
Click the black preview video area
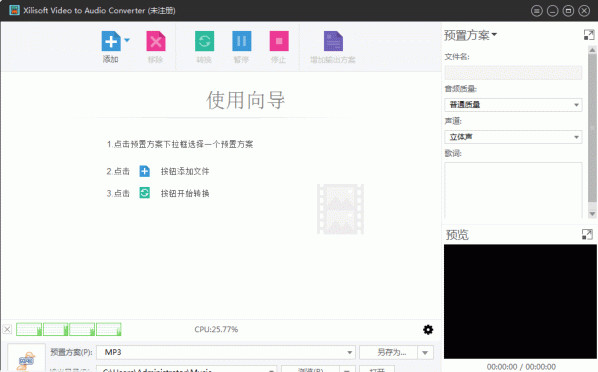[x=520, y=301]
